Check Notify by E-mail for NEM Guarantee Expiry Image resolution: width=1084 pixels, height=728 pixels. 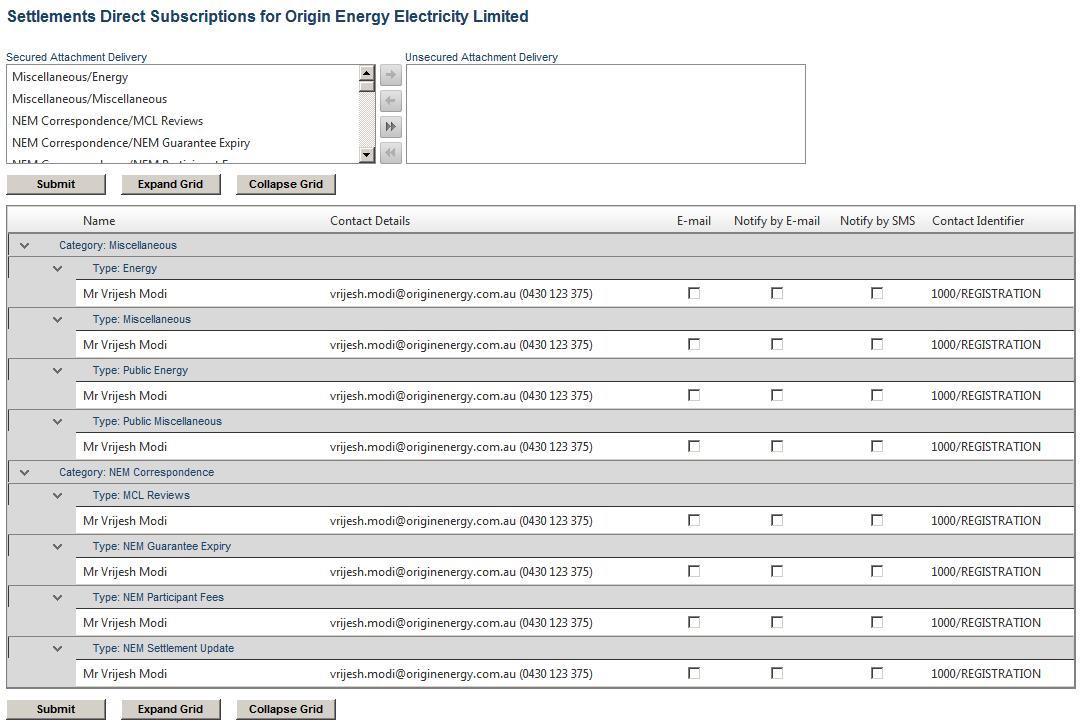tap(777, 571)
